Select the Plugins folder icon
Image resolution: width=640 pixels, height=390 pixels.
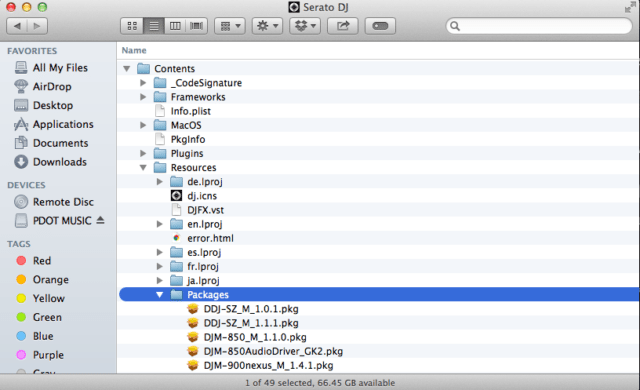point(160,153)
